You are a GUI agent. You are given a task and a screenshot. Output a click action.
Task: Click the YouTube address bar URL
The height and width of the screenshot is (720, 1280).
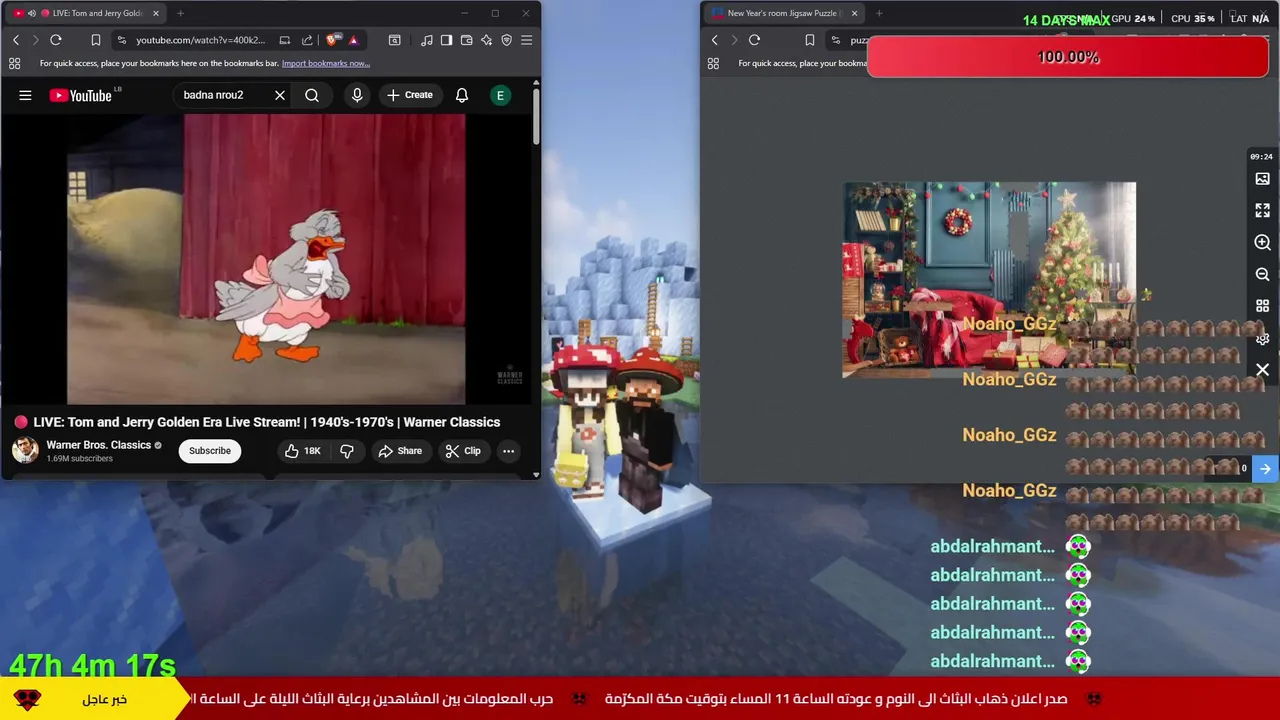tap(201, 40)
